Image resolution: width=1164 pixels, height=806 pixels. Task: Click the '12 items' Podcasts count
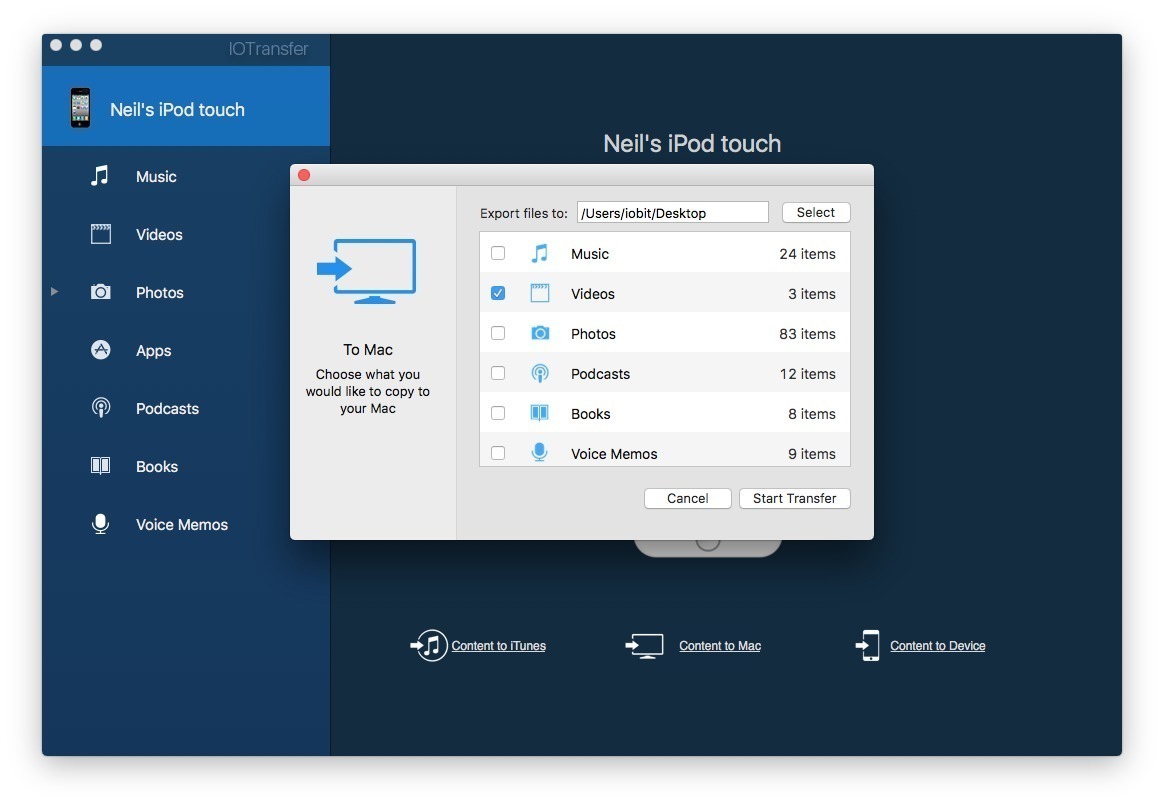[x=807, y=374]
